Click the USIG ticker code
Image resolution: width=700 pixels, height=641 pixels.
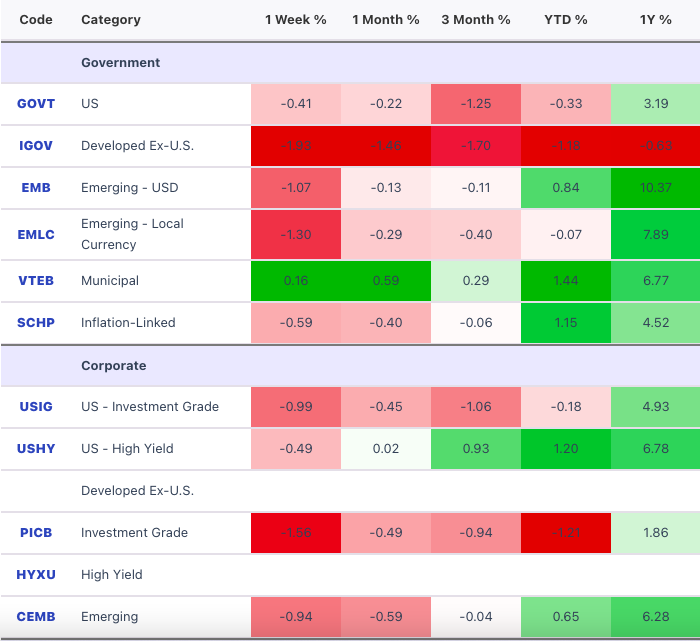36,407
